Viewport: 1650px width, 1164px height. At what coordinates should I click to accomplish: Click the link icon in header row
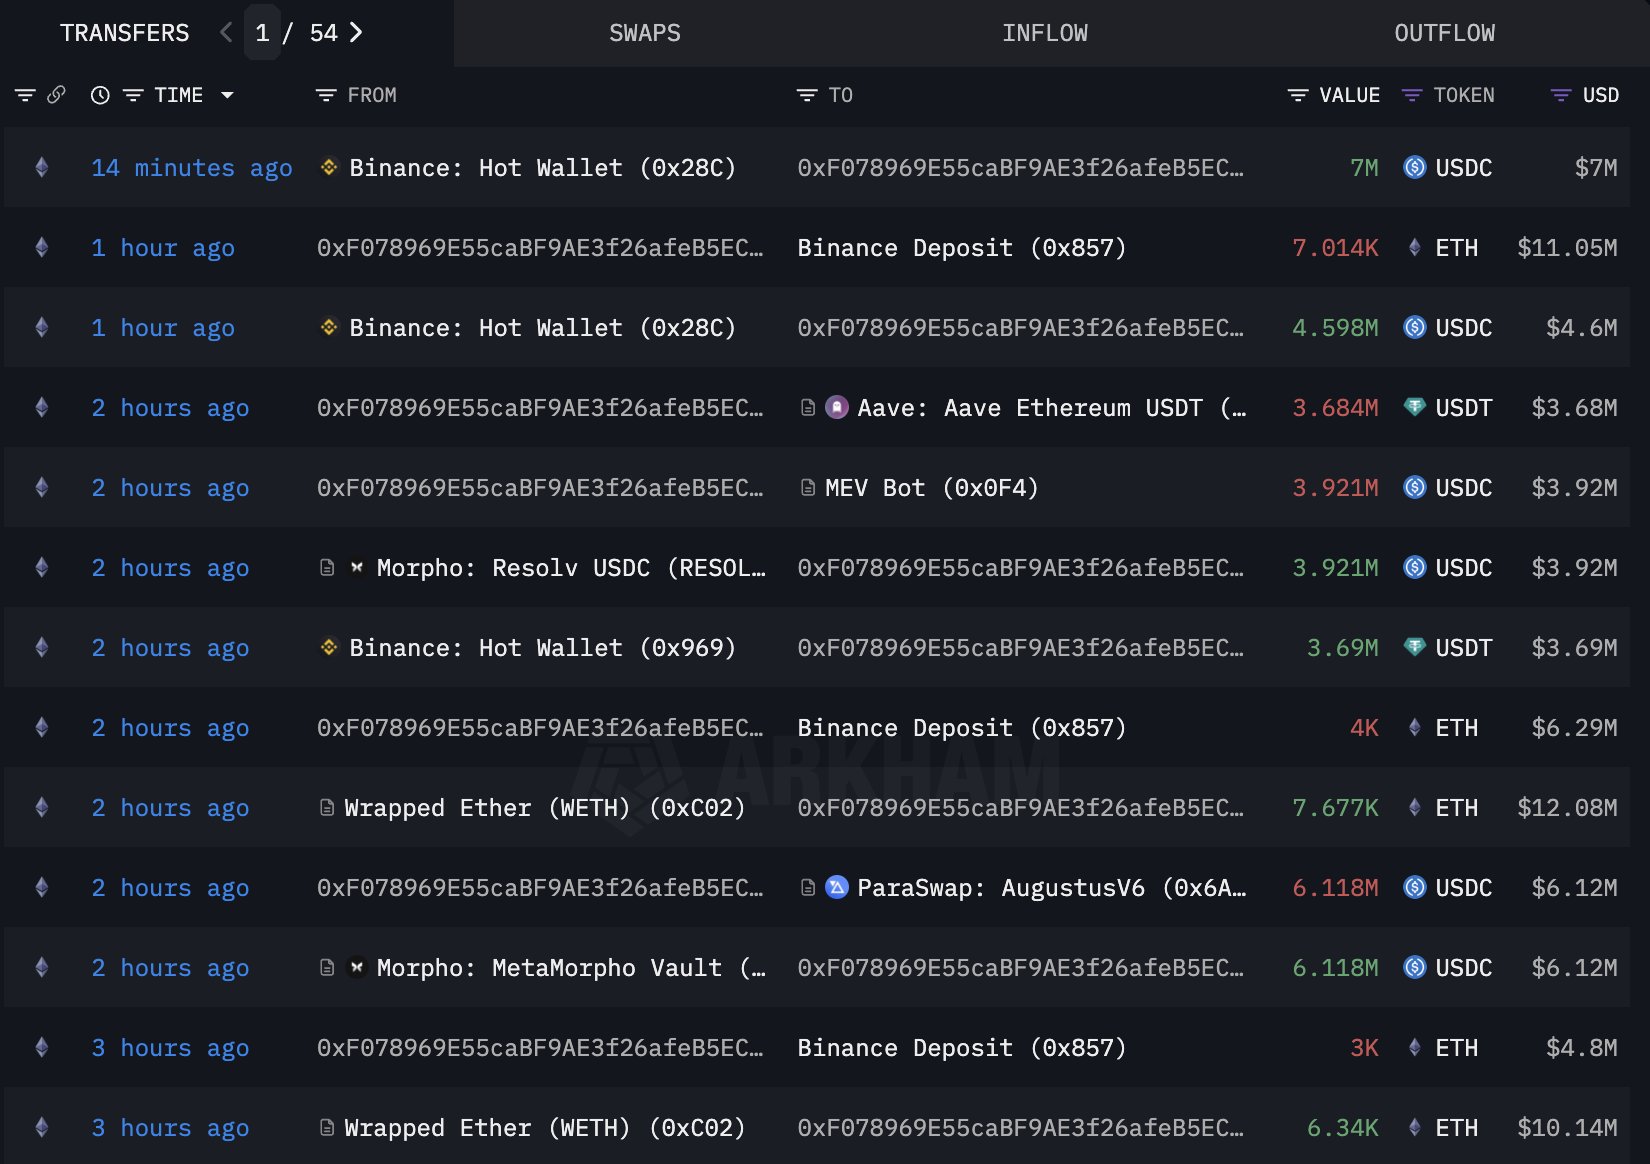tap(56, 95)
